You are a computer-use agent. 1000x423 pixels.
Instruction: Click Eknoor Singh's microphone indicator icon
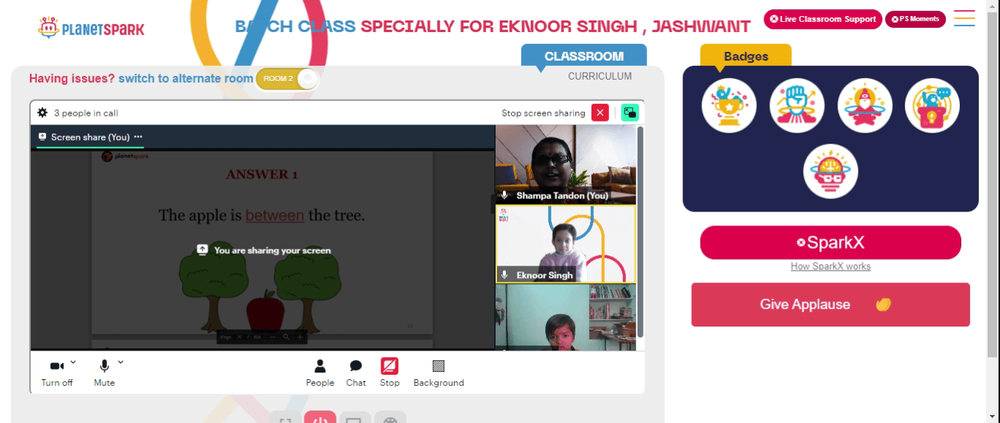coord(504,275)
